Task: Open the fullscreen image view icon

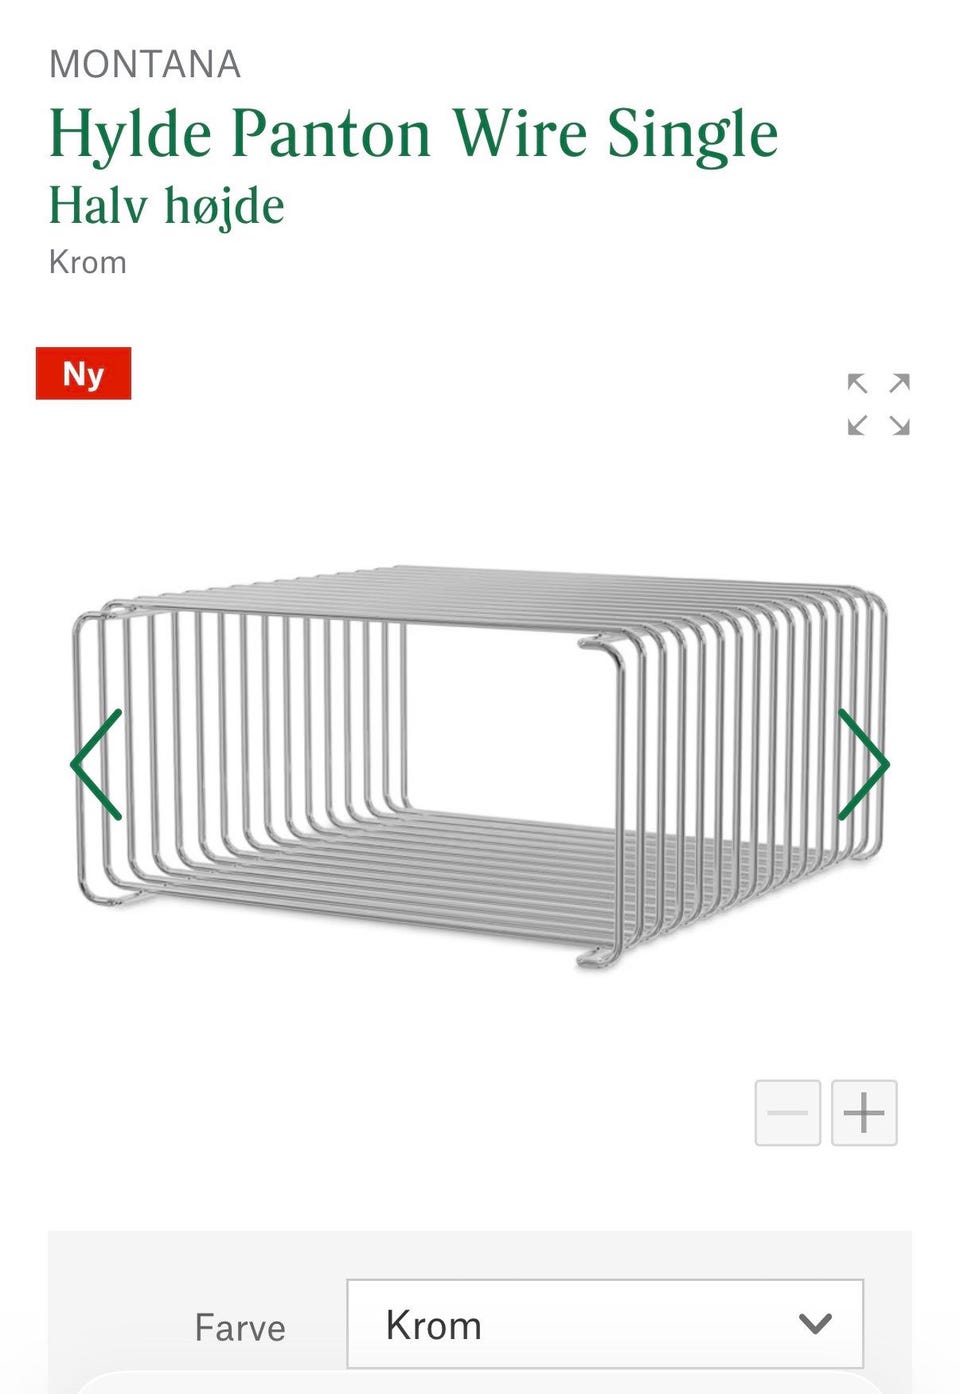Action: coord(878,405)
